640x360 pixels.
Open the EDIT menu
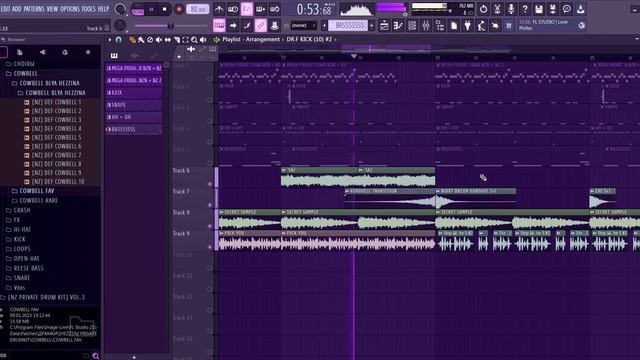coord(5,9)
